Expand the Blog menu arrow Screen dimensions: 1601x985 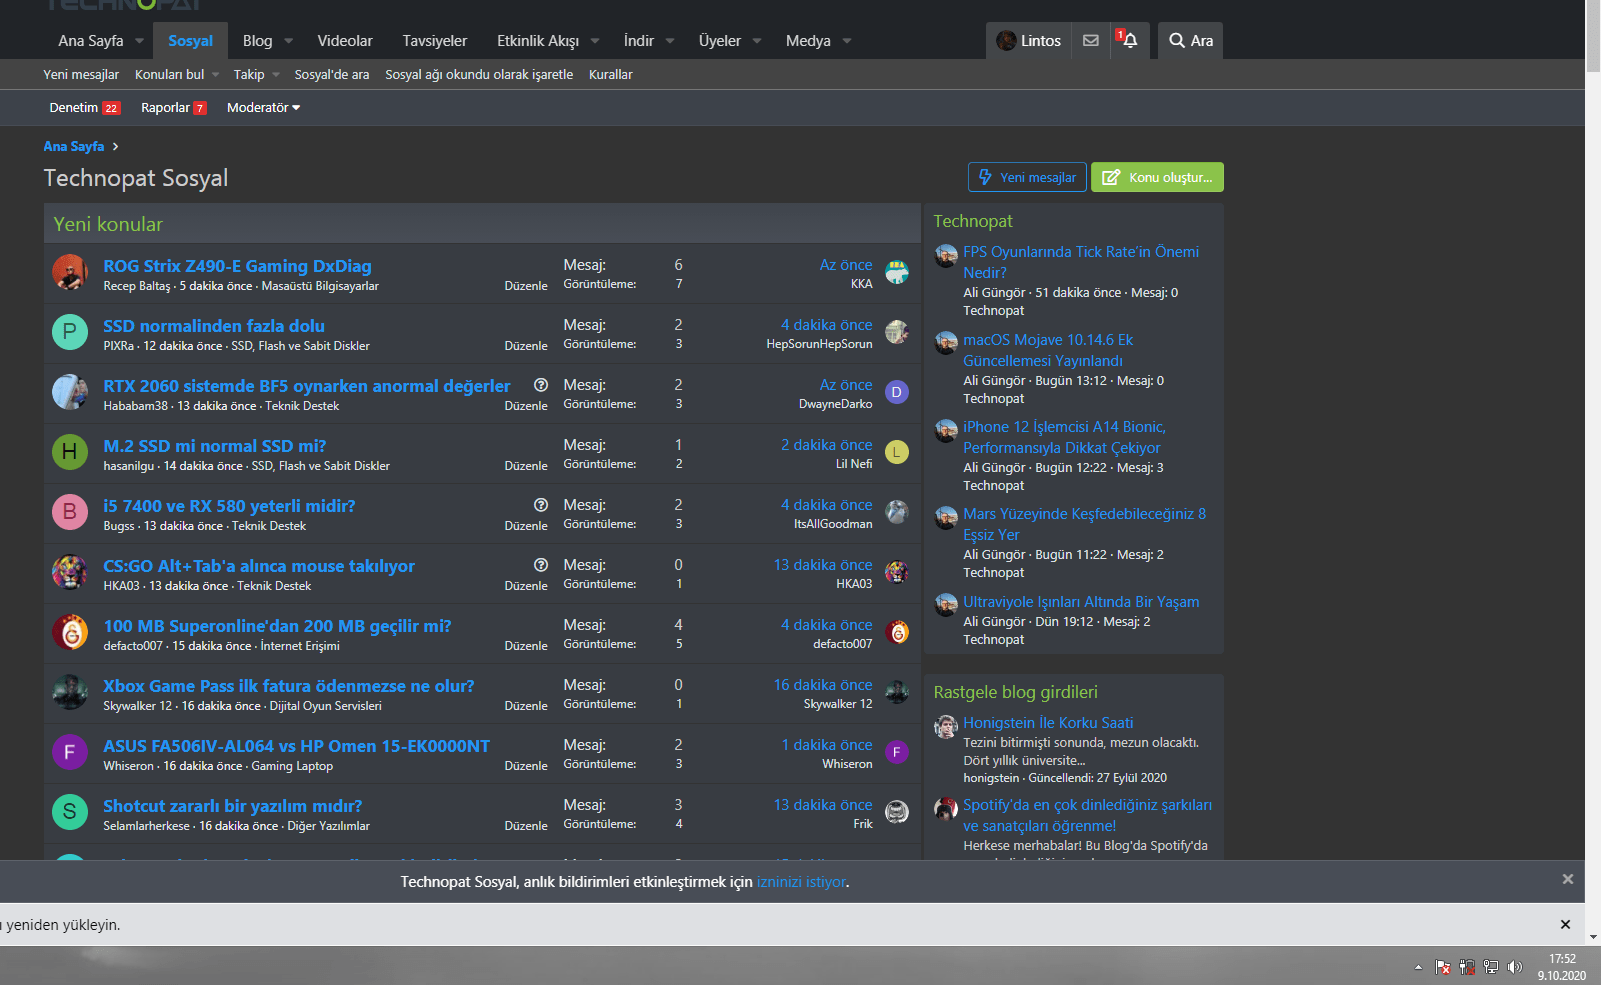point(289,41)
